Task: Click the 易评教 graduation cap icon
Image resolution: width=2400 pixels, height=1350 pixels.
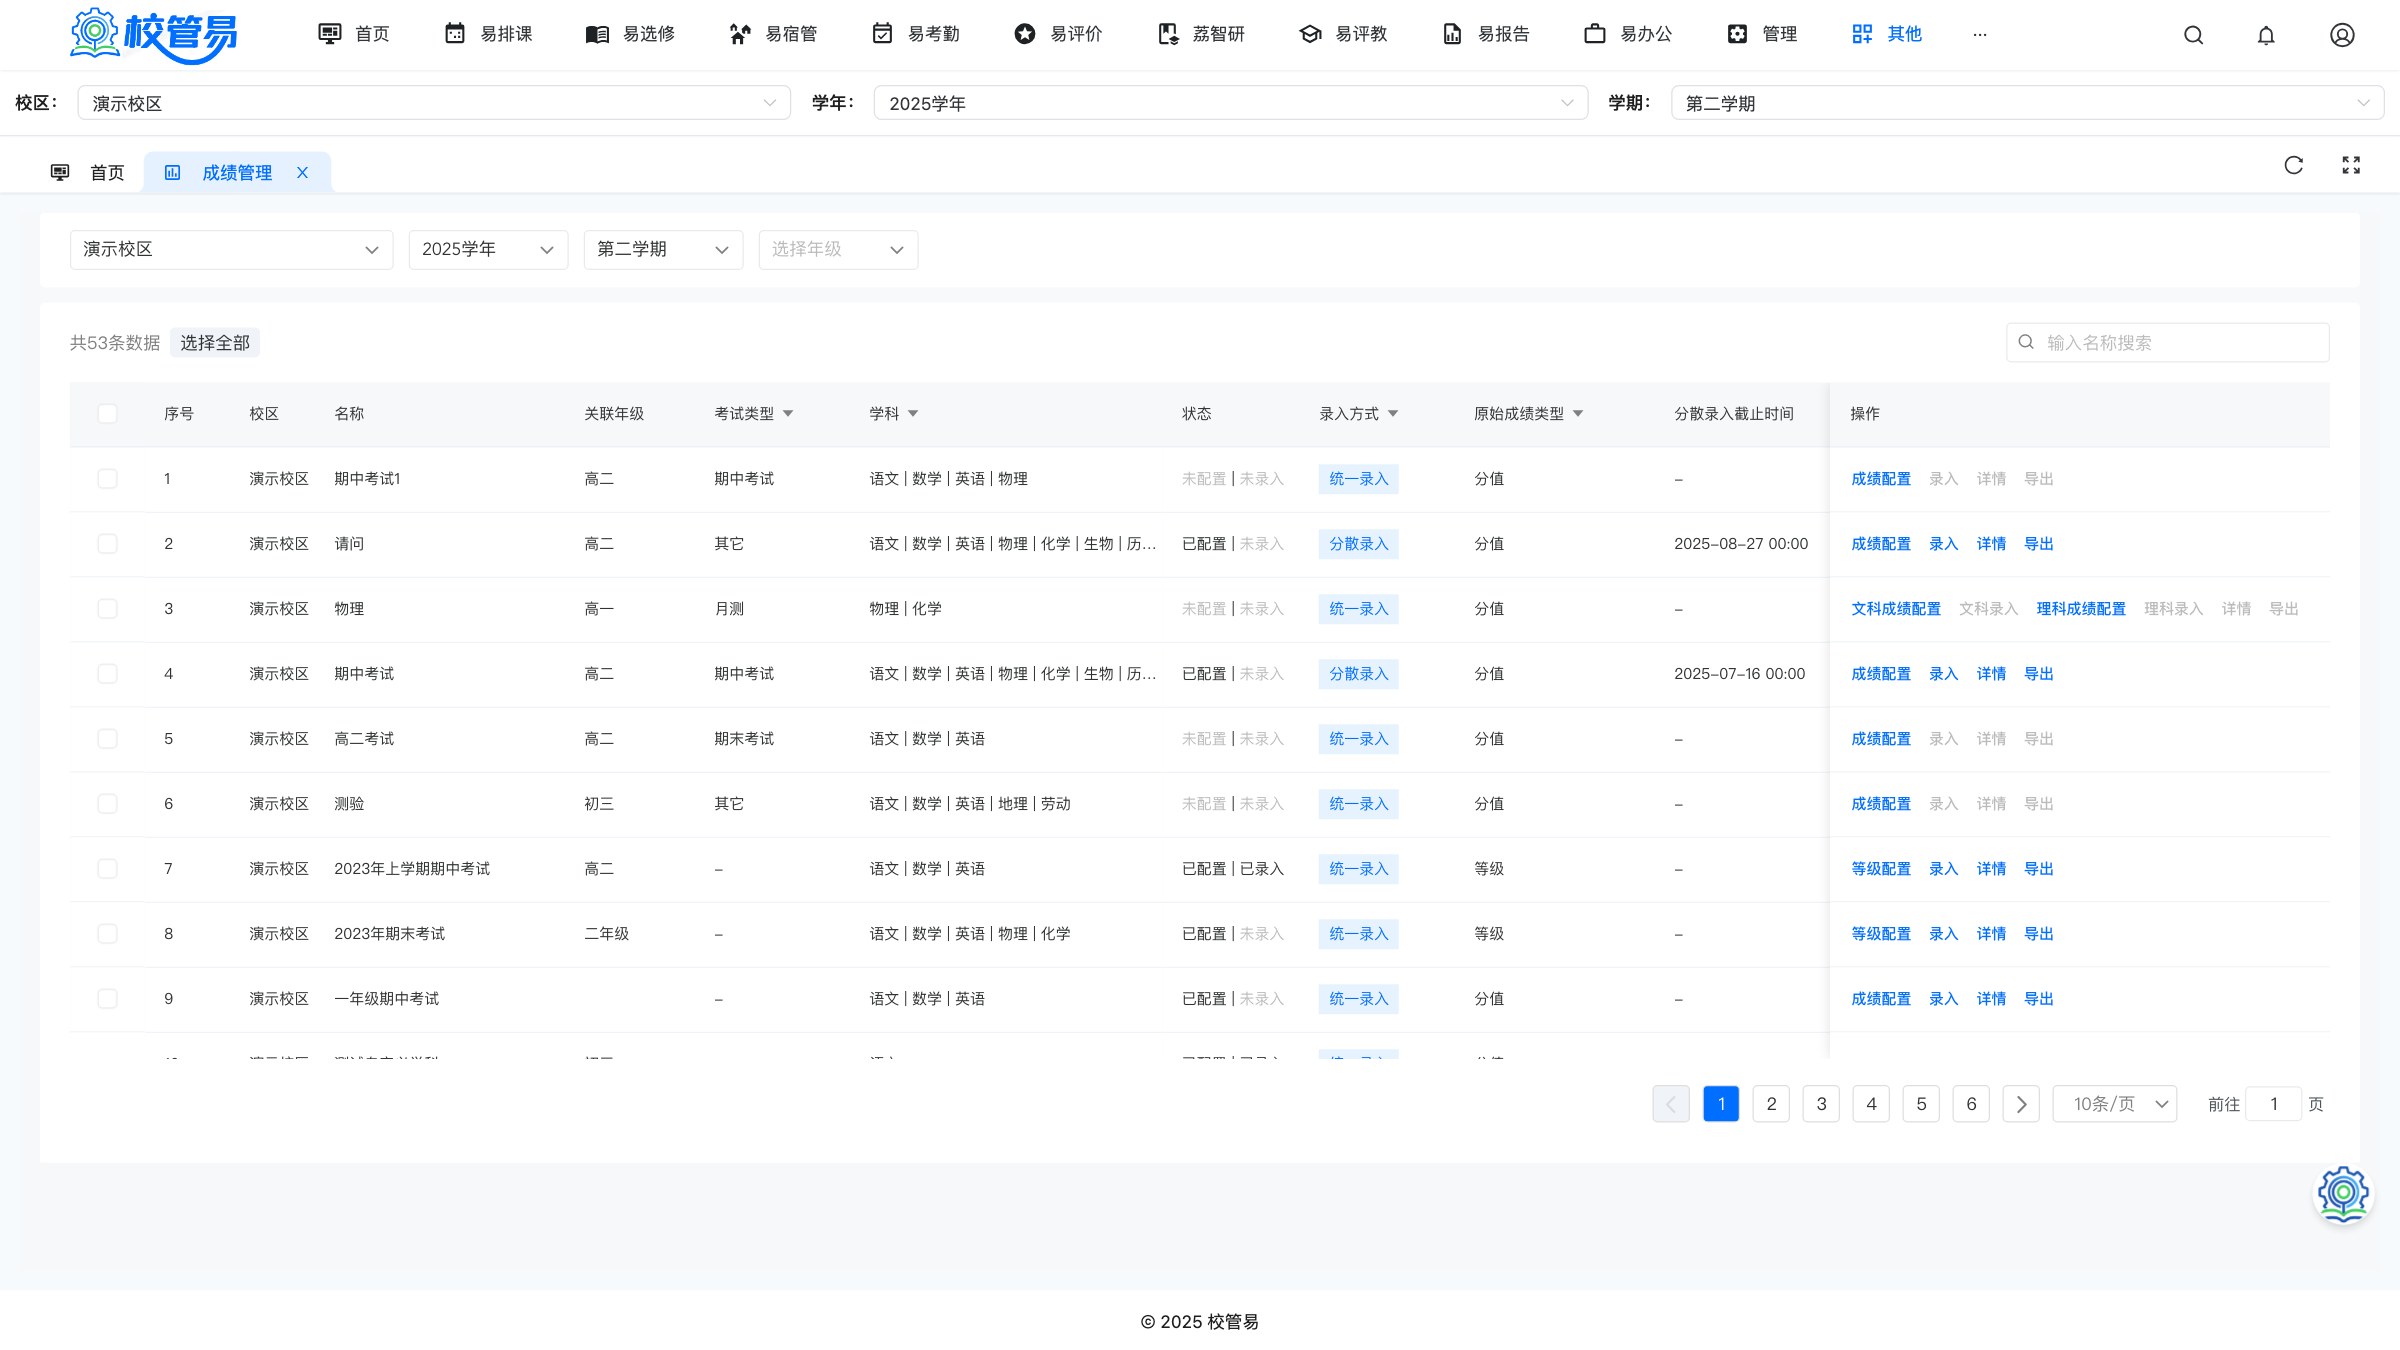Action: click(1310, 34)
